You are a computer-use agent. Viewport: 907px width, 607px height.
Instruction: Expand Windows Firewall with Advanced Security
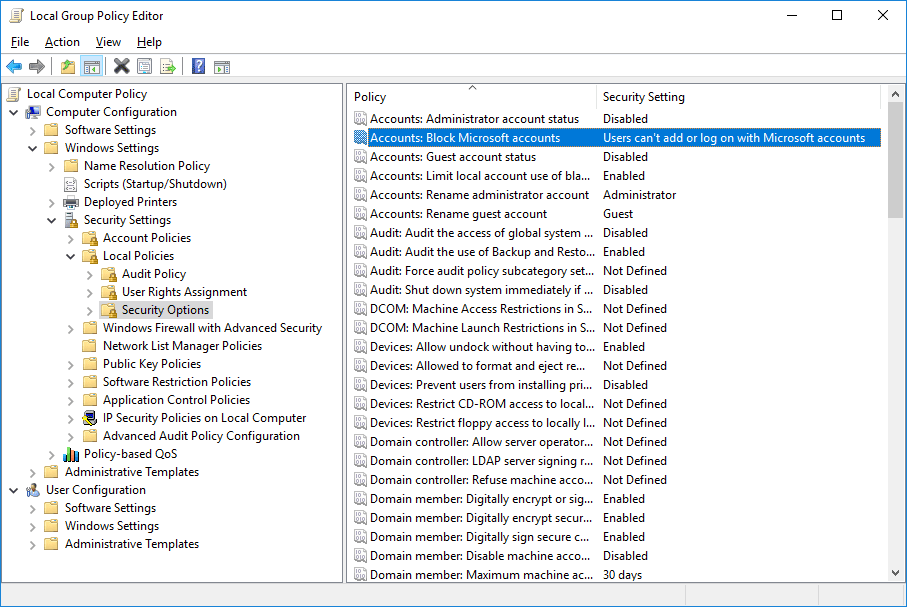point(71,329)
